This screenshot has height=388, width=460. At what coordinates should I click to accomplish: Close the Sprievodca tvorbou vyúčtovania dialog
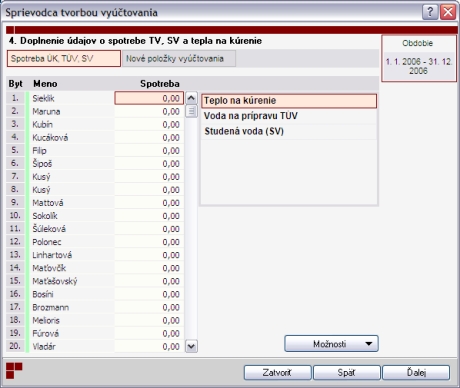(448, 12)
